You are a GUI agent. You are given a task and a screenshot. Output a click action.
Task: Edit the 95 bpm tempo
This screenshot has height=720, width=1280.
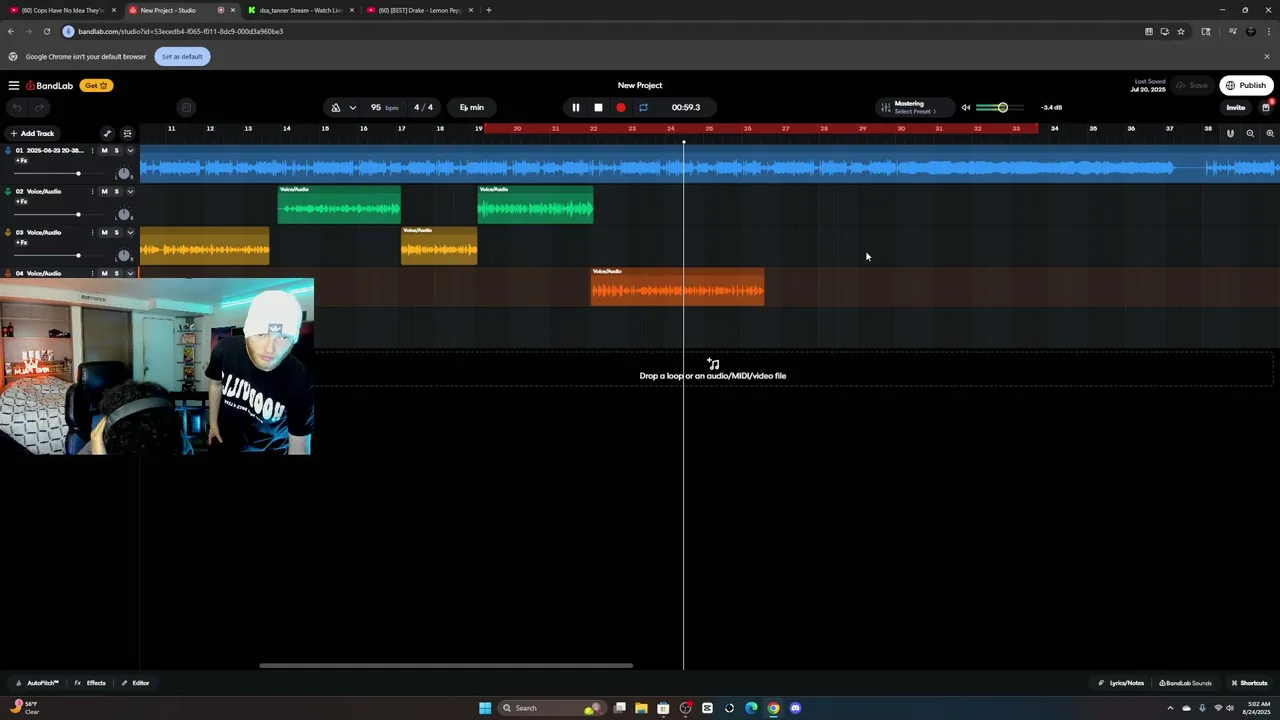384,107
